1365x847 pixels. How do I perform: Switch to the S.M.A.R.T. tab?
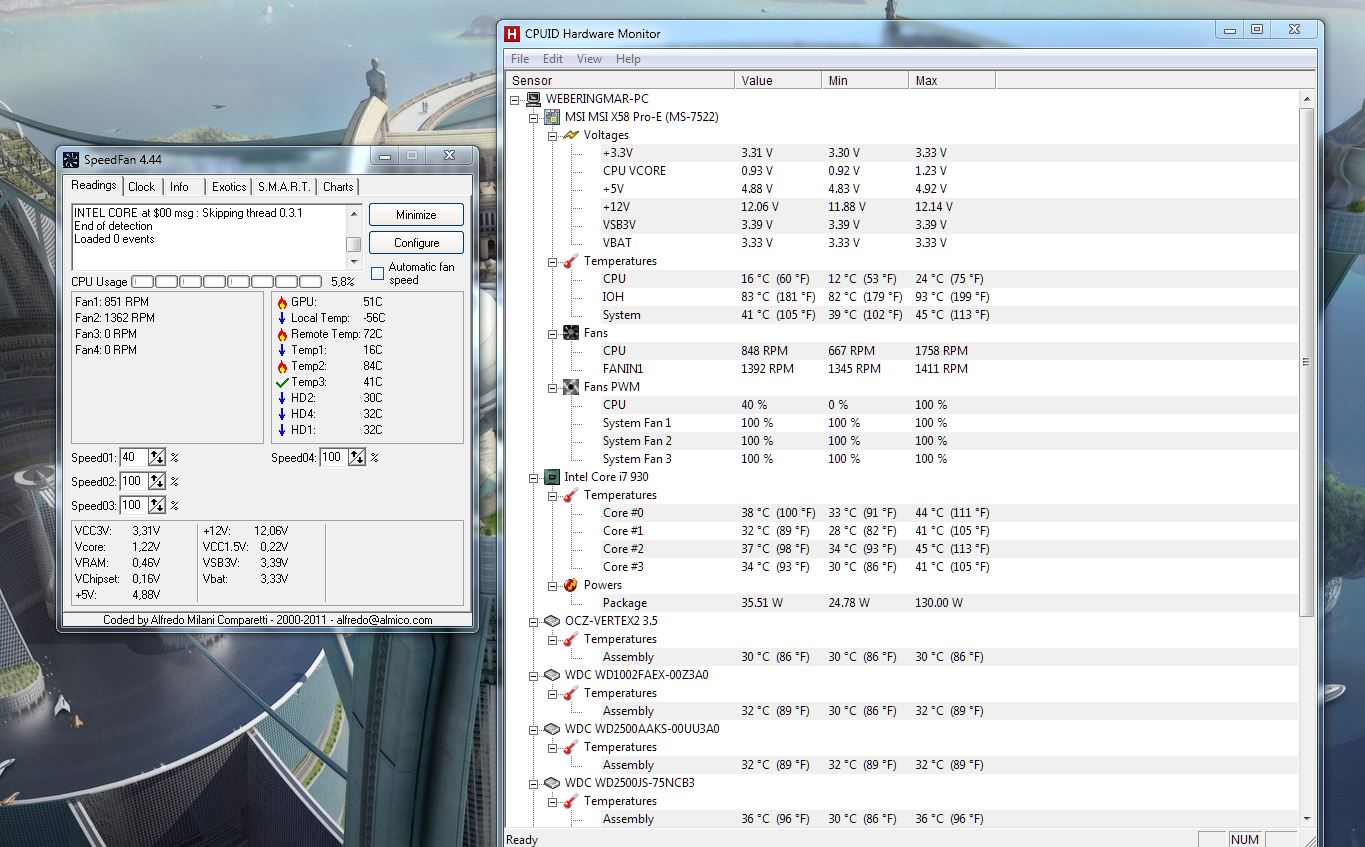coord(284,187)
